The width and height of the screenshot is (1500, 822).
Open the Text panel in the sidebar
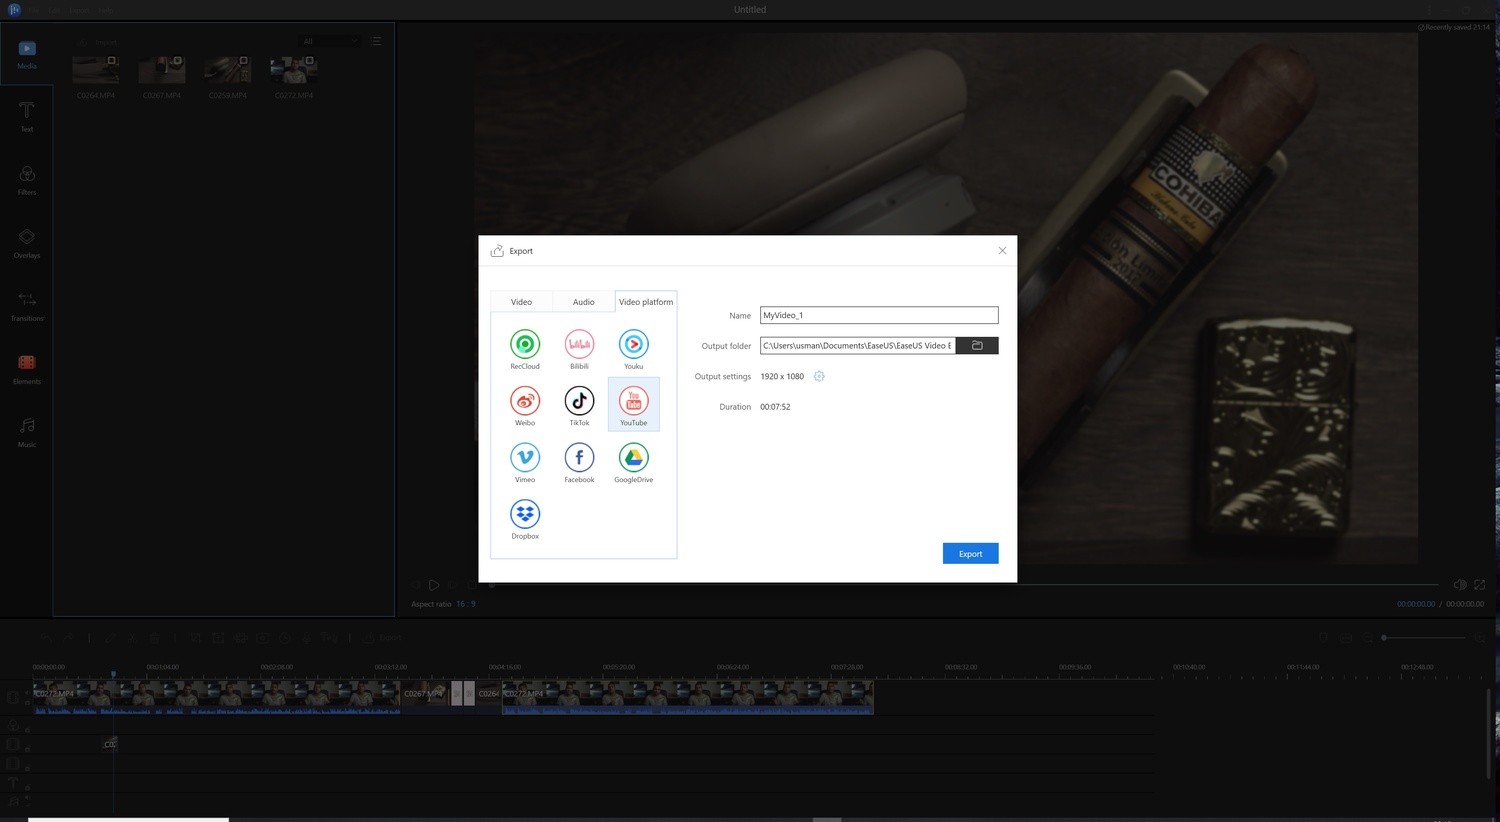point(27,116)
